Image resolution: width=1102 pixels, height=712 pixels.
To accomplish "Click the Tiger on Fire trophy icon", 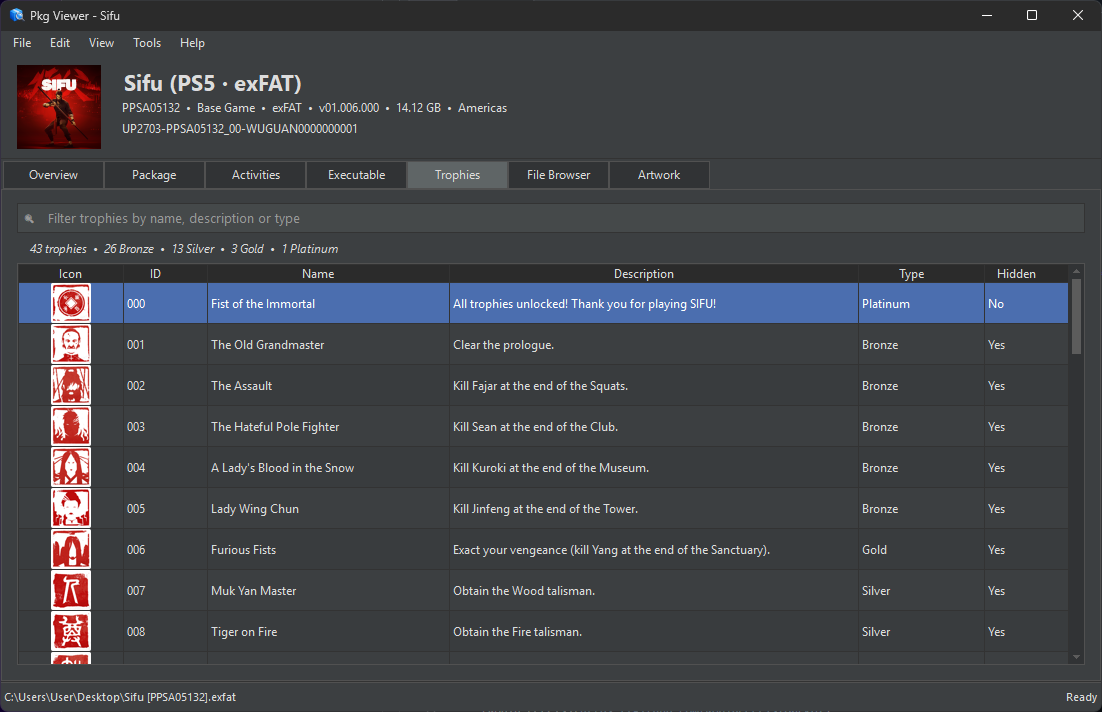I will tap(71, 631).
